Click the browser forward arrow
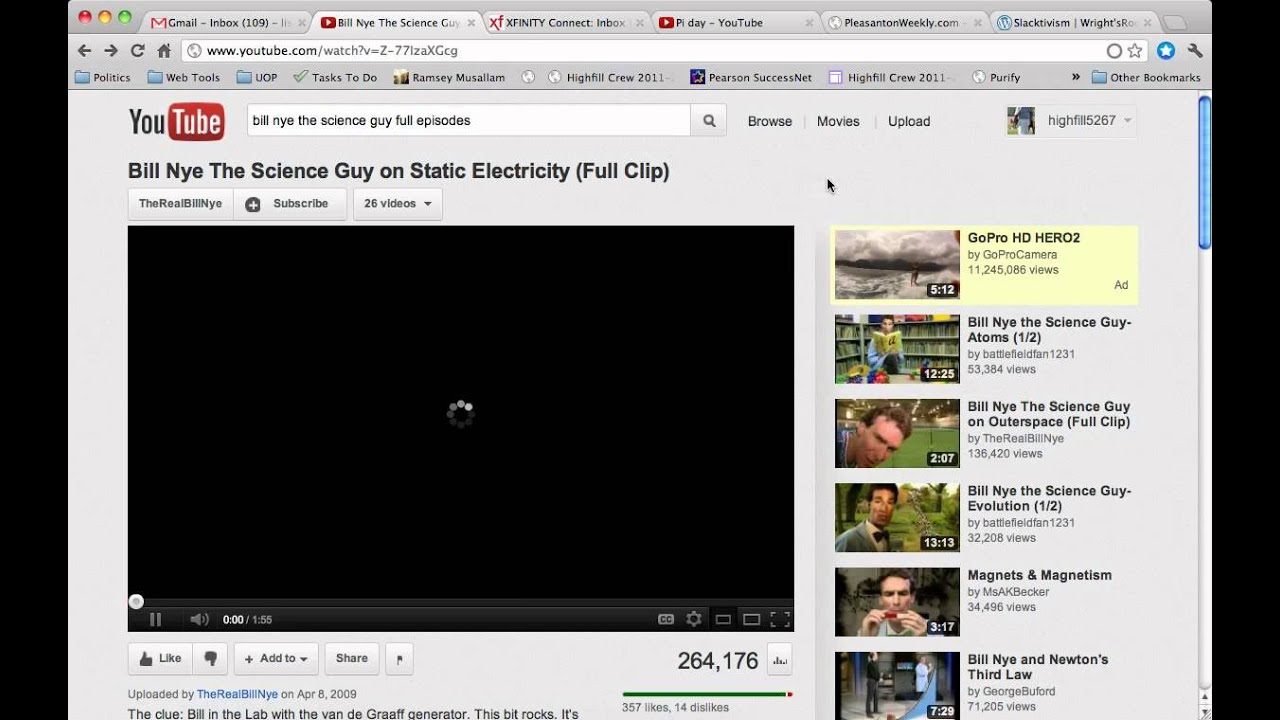The width and height of the screenshot is (1280, 720). 111,50
